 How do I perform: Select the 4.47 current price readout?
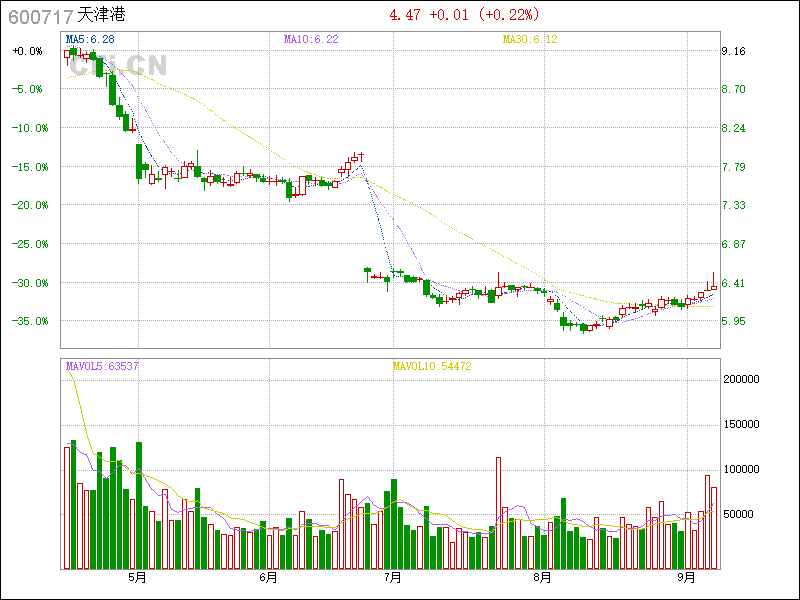[x=405, y=15]
